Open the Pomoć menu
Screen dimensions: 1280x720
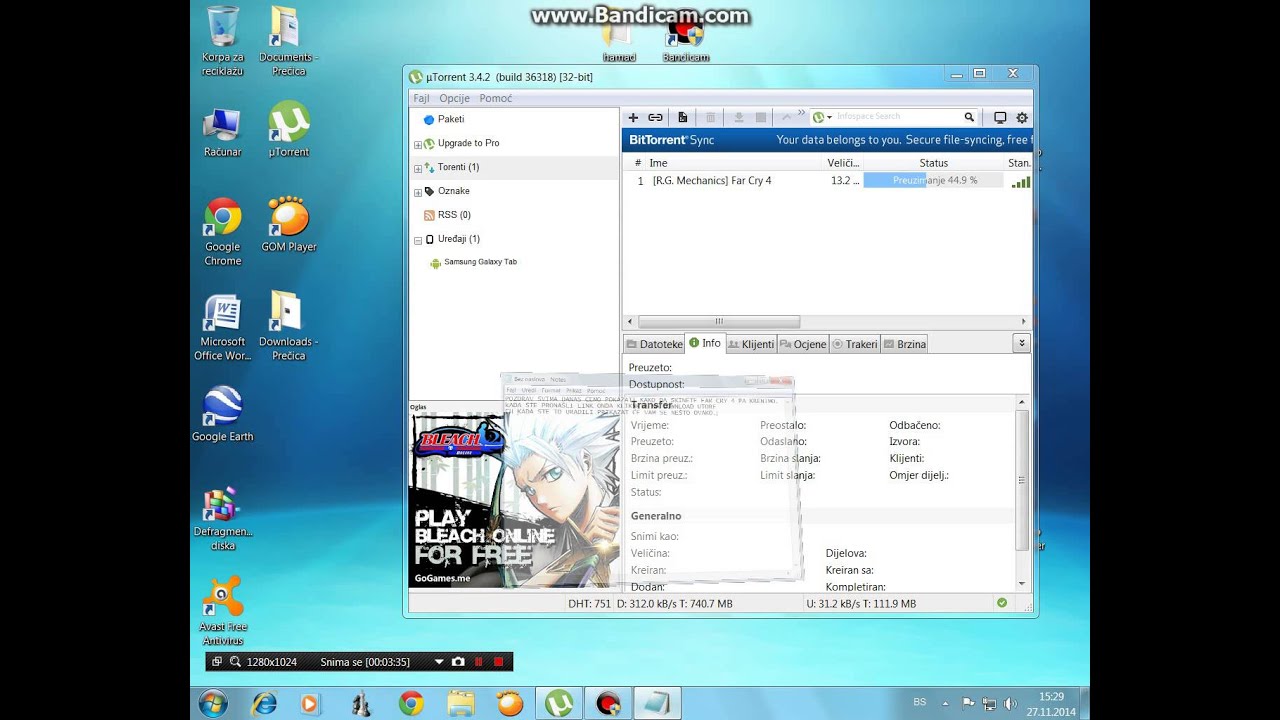[x=496, y=98]
